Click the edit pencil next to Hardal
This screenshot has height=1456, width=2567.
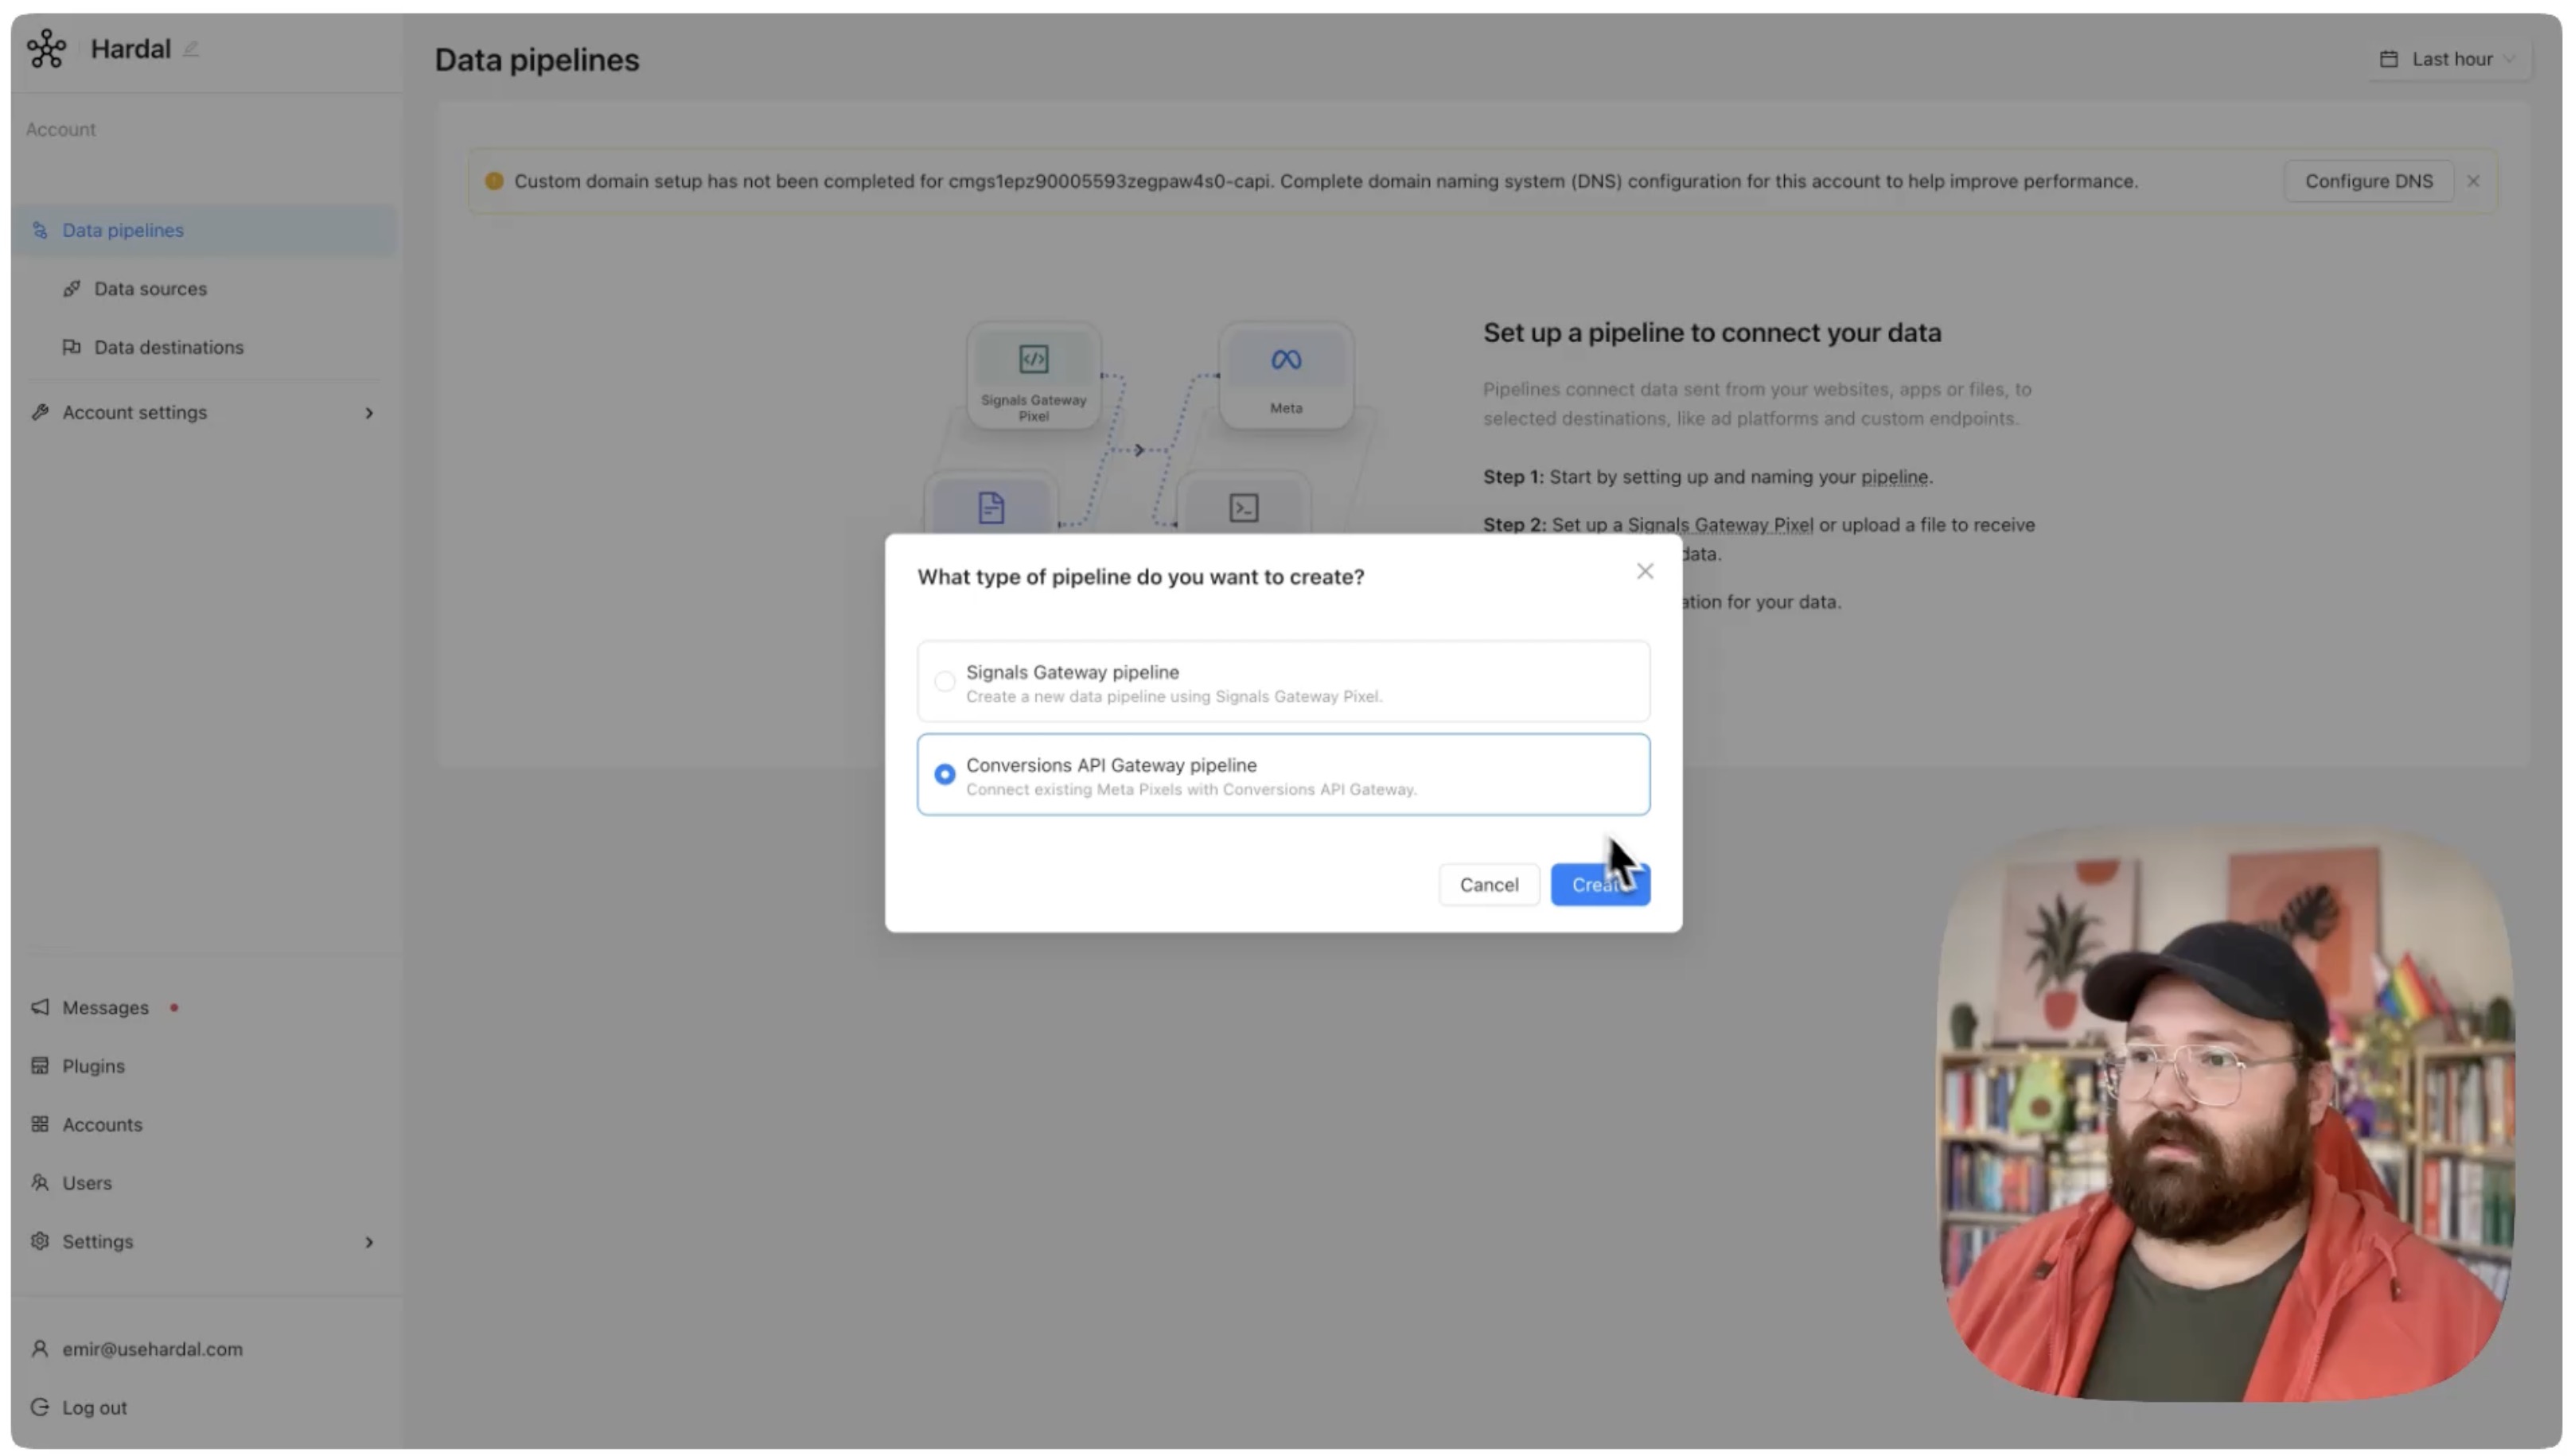point(191,48)
